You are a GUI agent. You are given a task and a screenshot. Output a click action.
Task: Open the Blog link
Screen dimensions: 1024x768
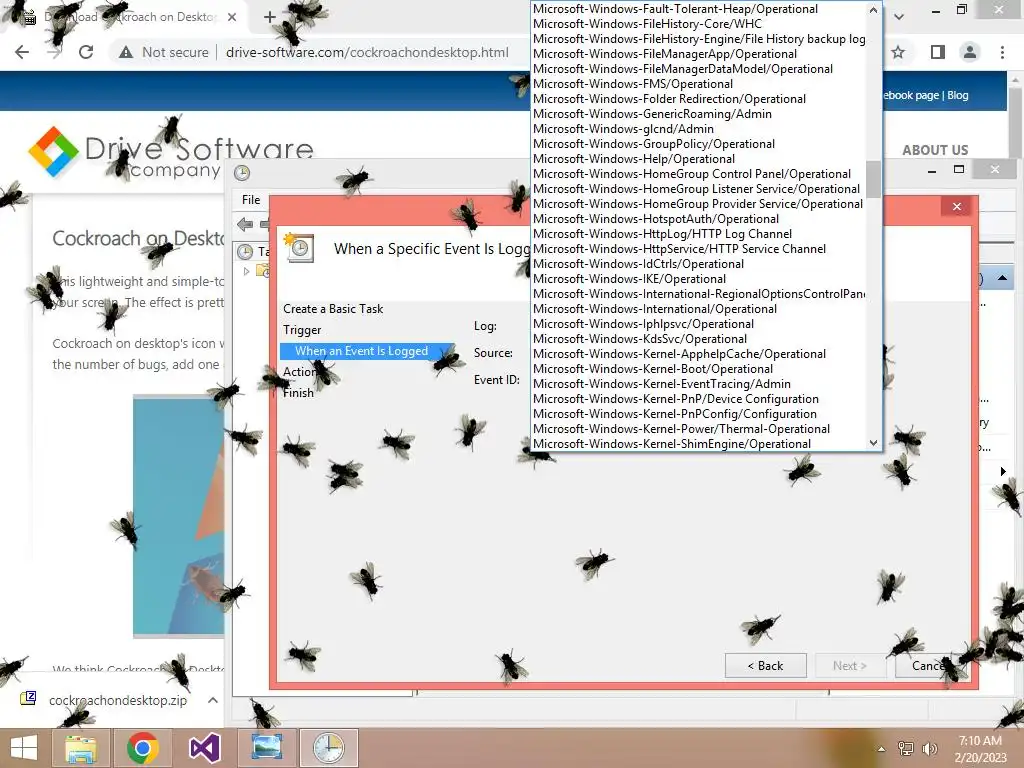point(957,95)
